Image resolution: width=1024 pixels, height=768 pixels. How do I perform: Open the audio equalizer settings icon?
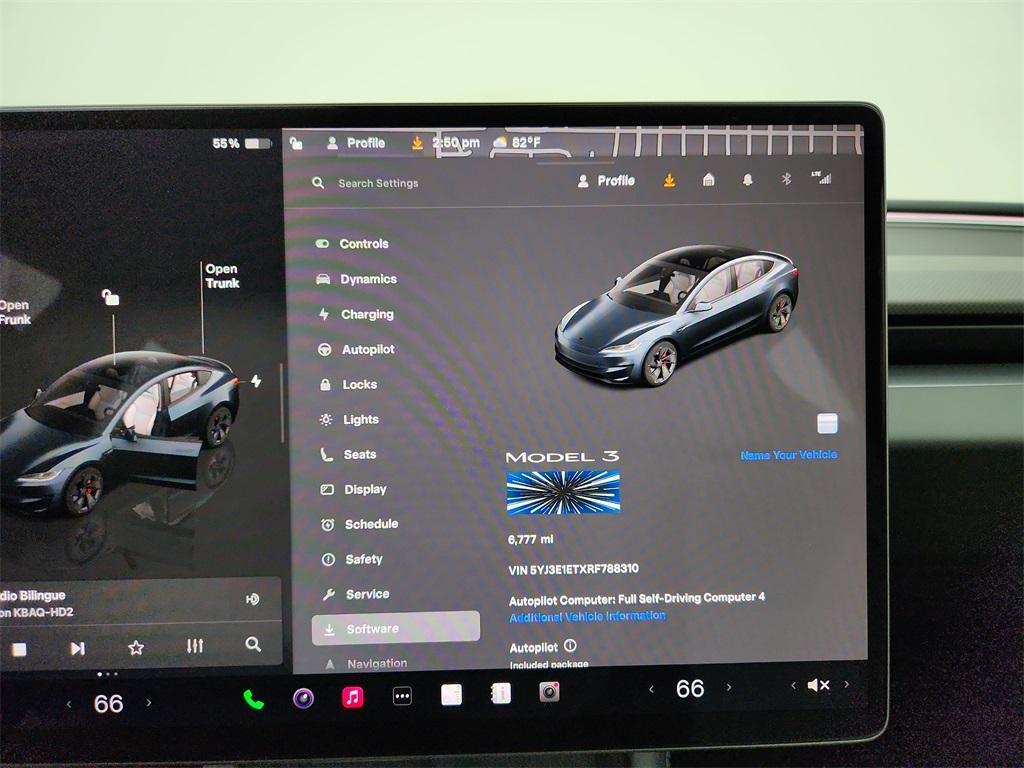click(x=195, y=646)
